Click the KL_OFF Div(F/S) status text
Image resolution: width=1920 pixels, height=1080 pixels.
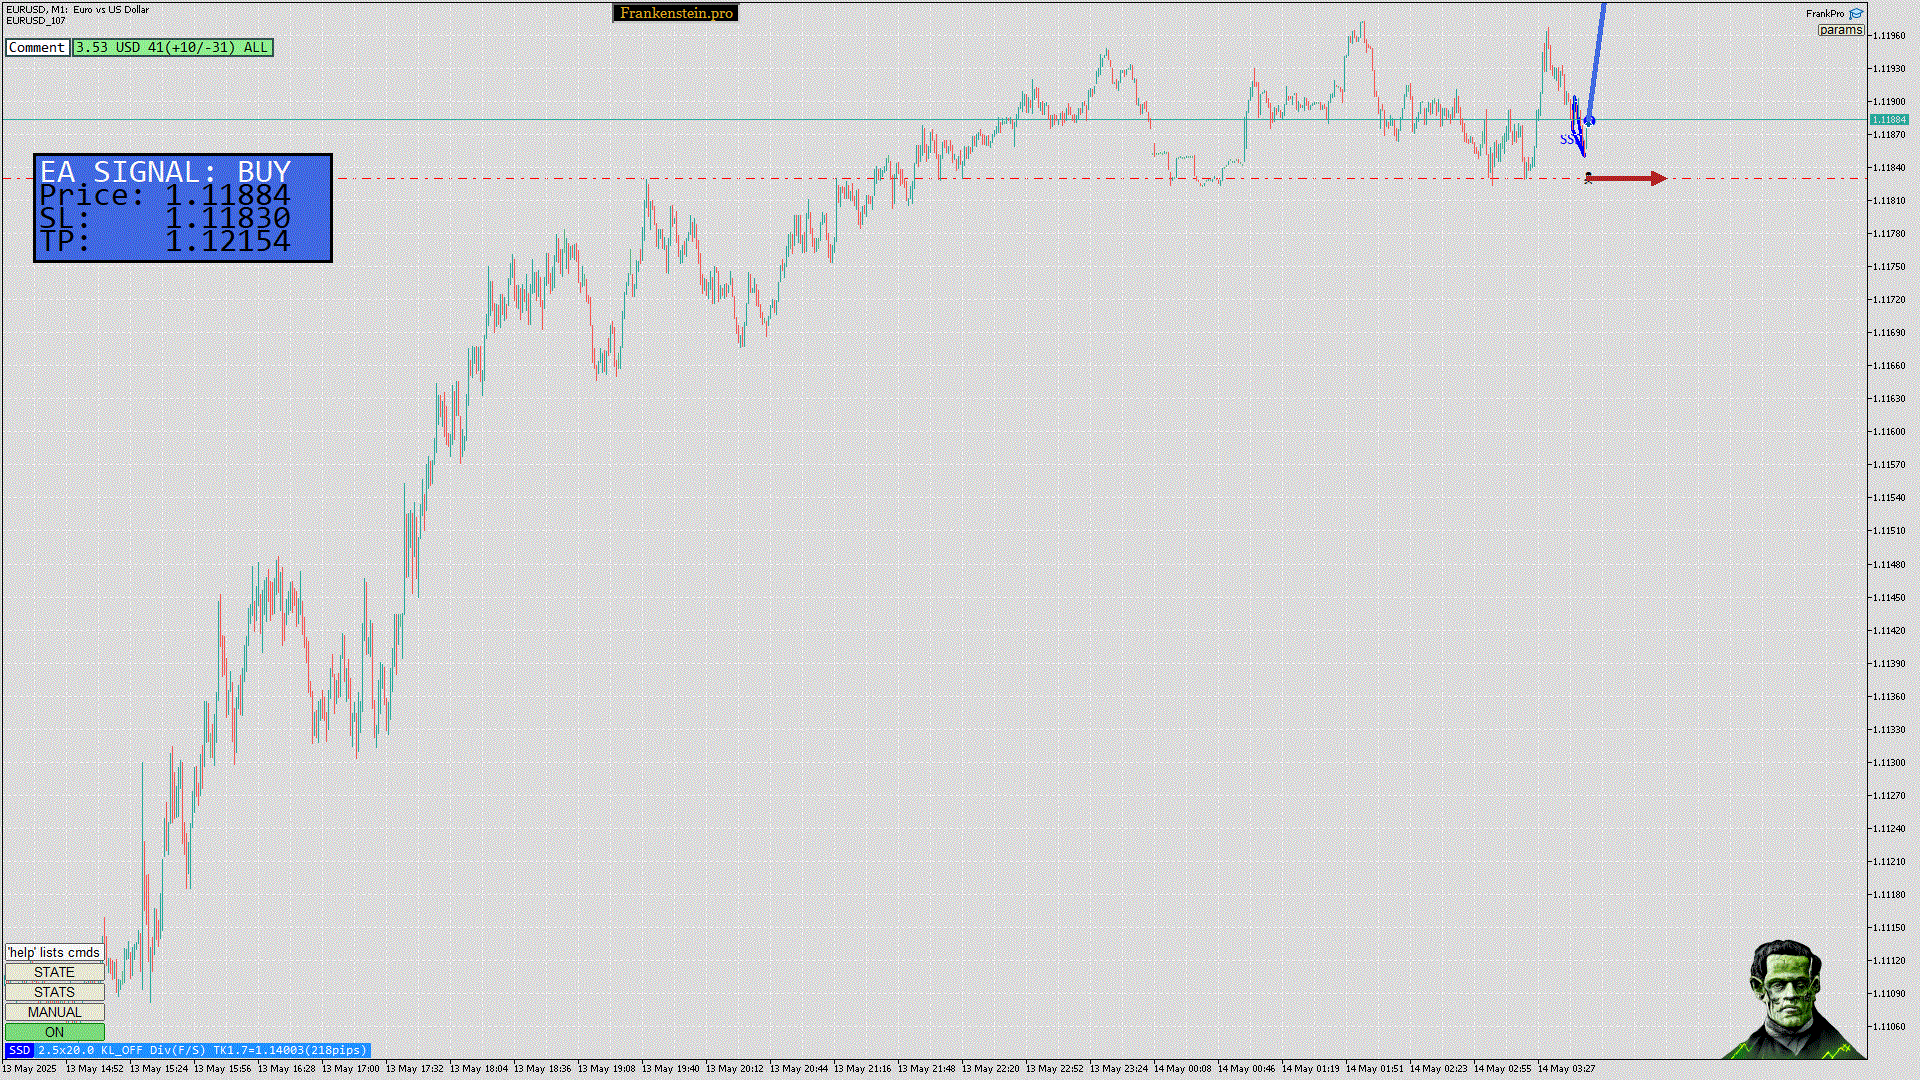153,1050
